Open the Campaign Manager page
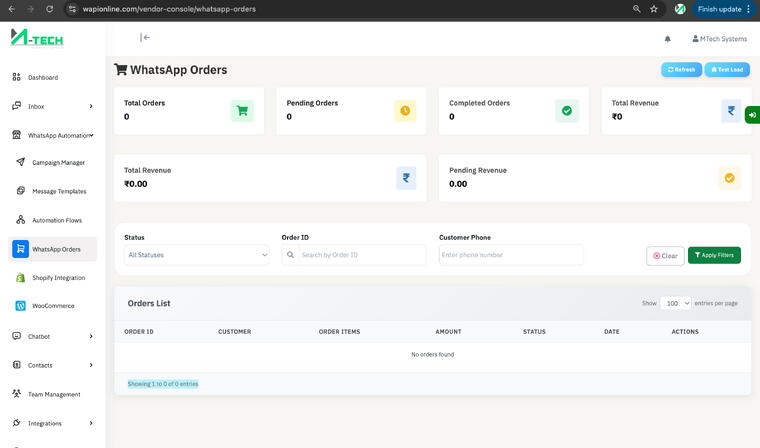Viewport: 760px width, 448px height. [x=58, y=162]
